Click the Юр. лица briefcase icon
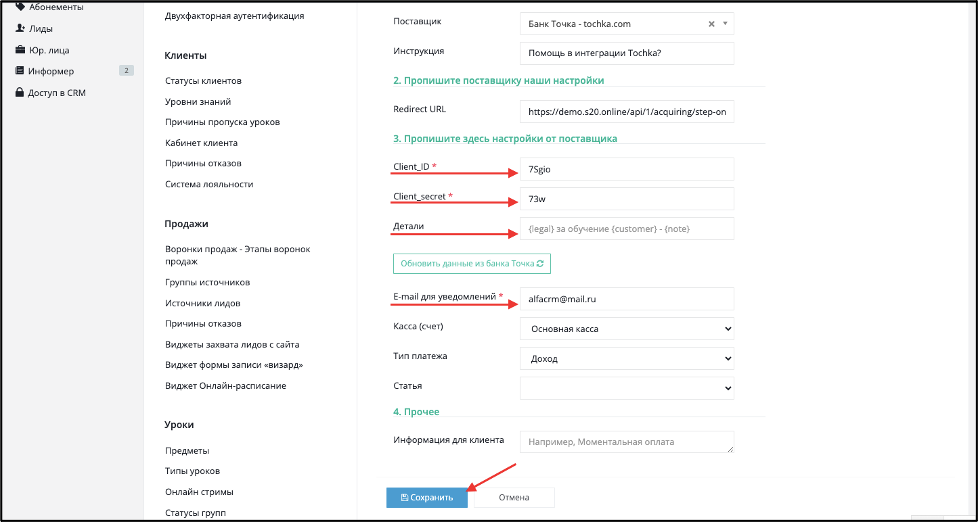The image size is (979, 522). [19, 50]
